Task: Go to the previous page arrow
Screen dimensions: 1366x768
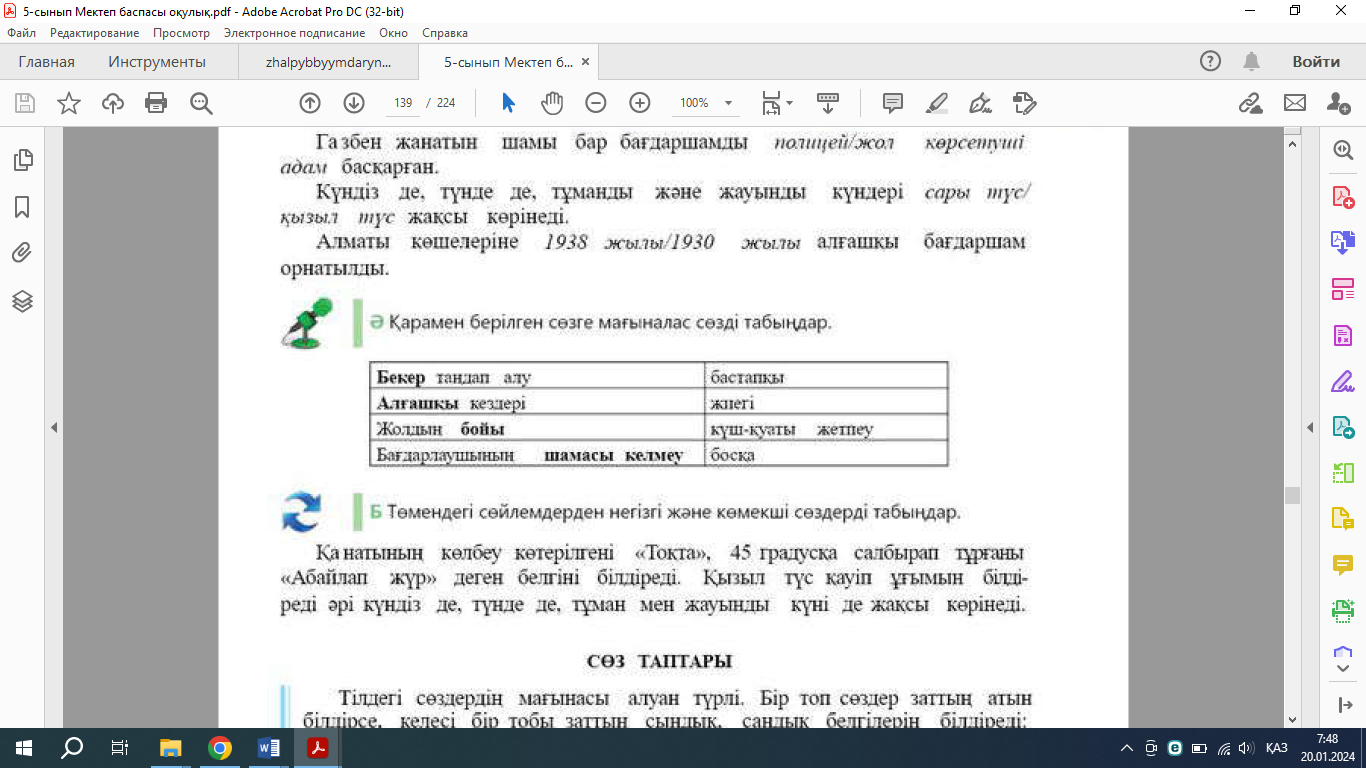Action: pyautogui.click(x=310, y=103)
